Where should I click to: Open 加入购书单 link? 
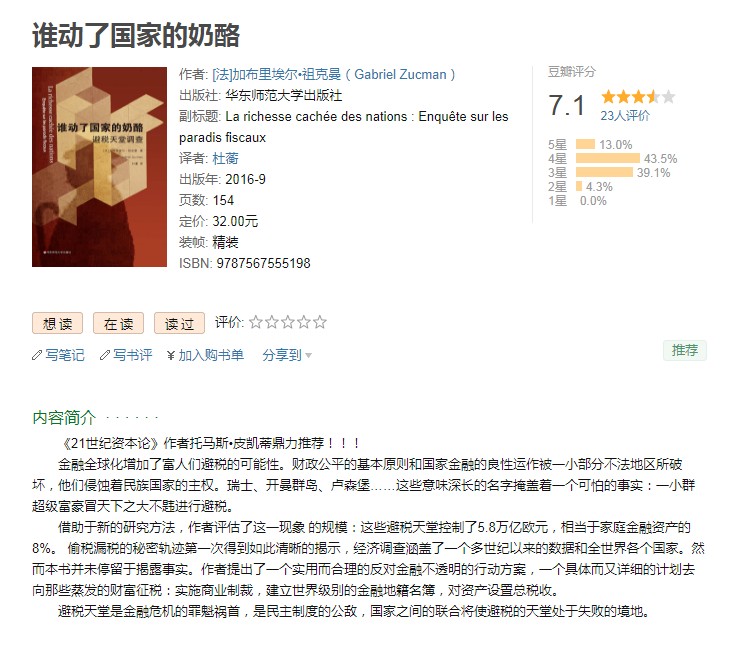[x=211, y=355]
